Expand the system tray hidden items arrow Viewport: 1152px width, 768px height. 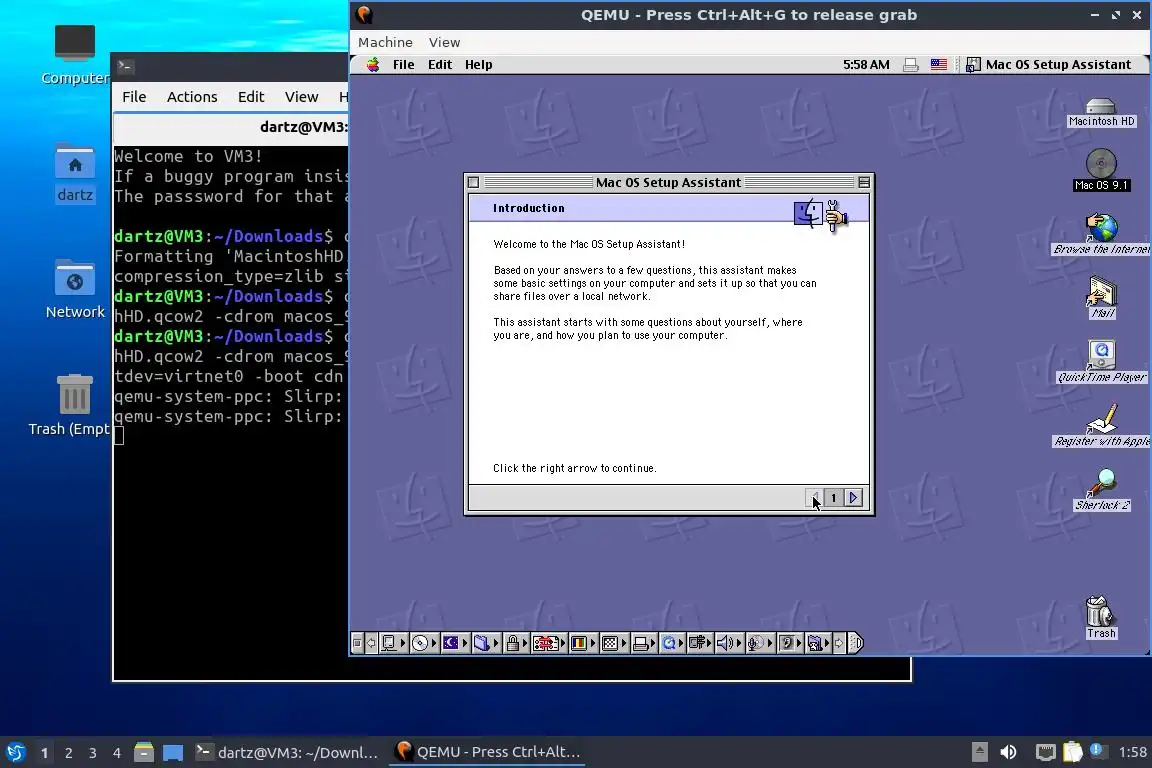[x=979, y=752]
